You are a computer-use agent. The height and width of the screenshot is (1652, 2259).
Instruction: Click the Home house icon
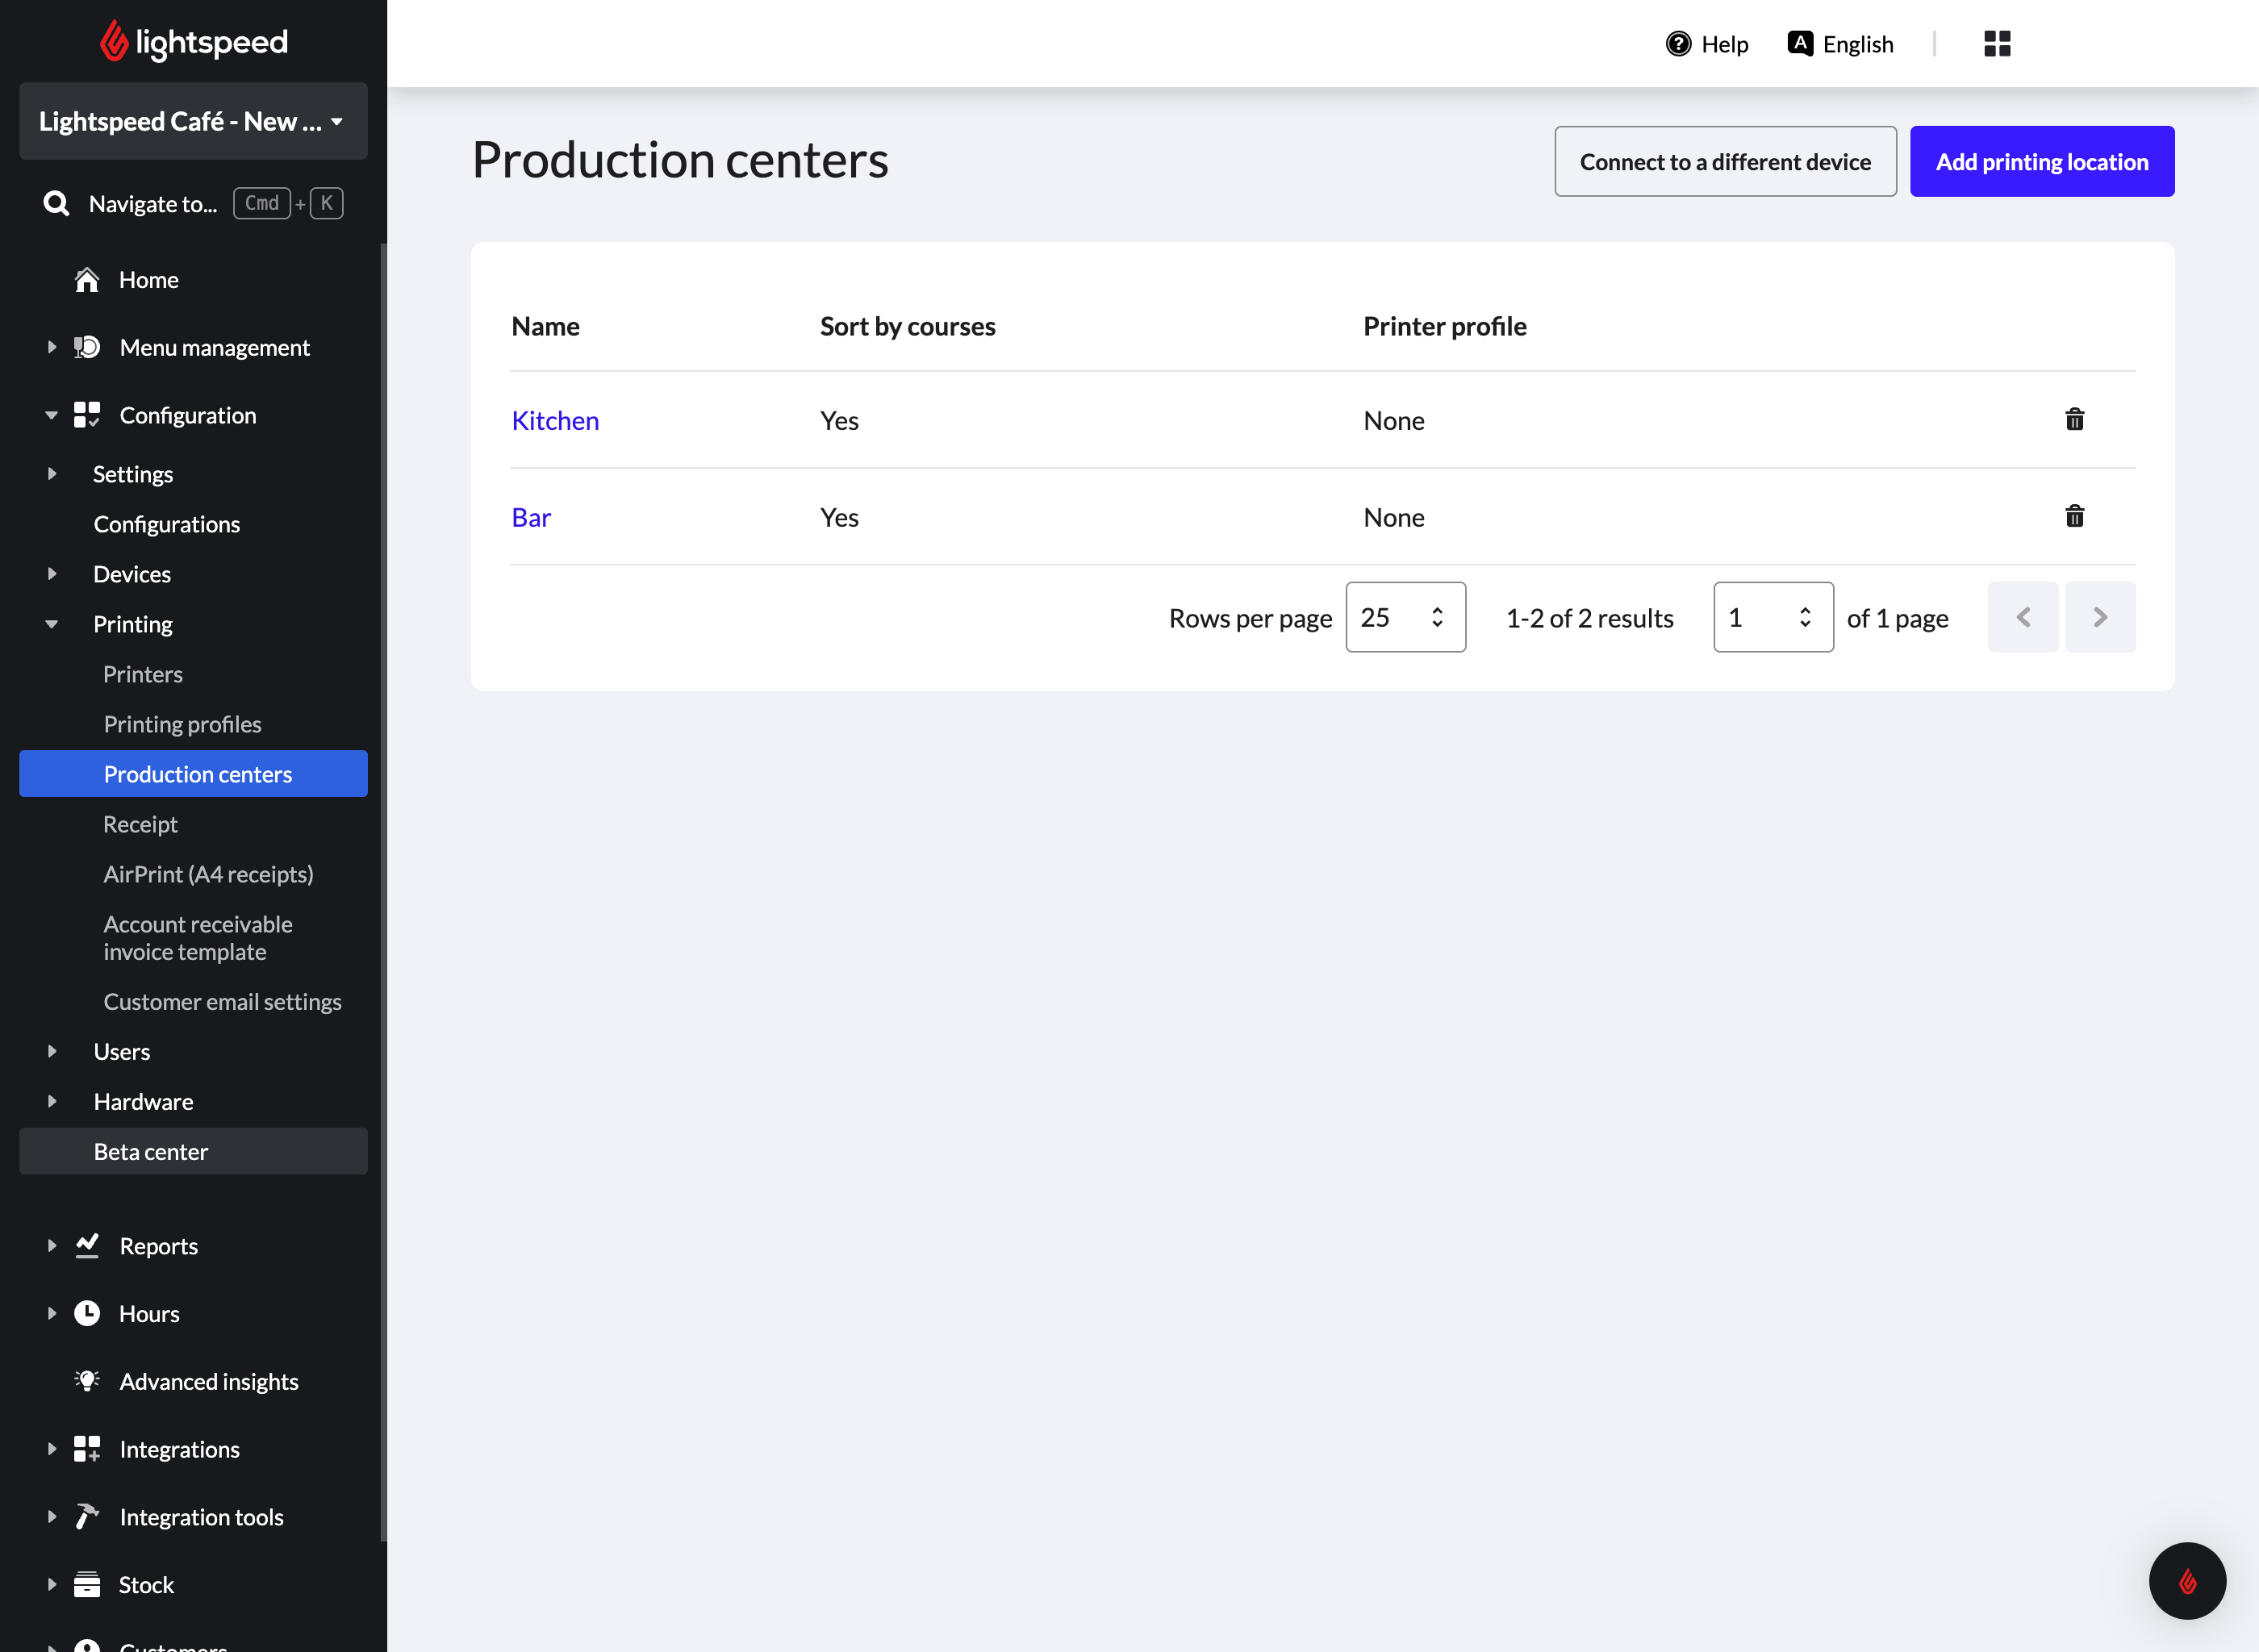pos(87,280)
